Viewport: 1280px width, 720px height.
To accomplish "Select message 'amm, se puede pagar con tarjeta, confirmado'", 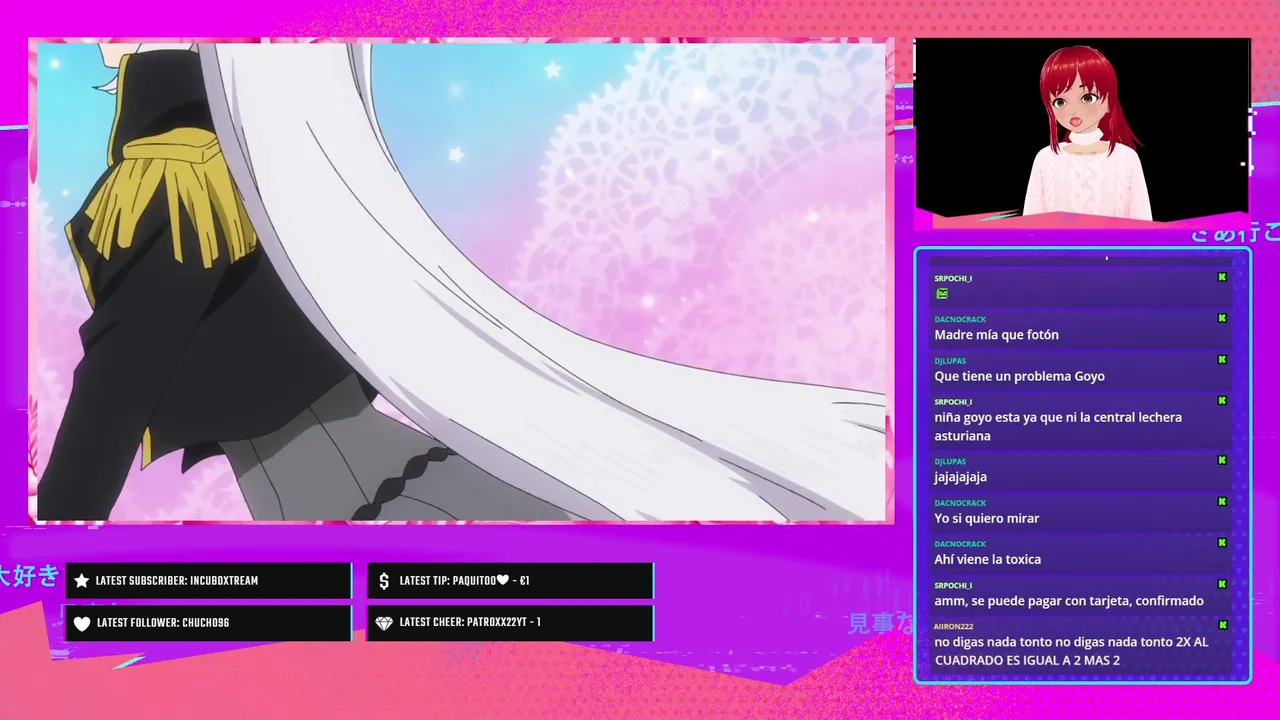I will click(1069, 601).
